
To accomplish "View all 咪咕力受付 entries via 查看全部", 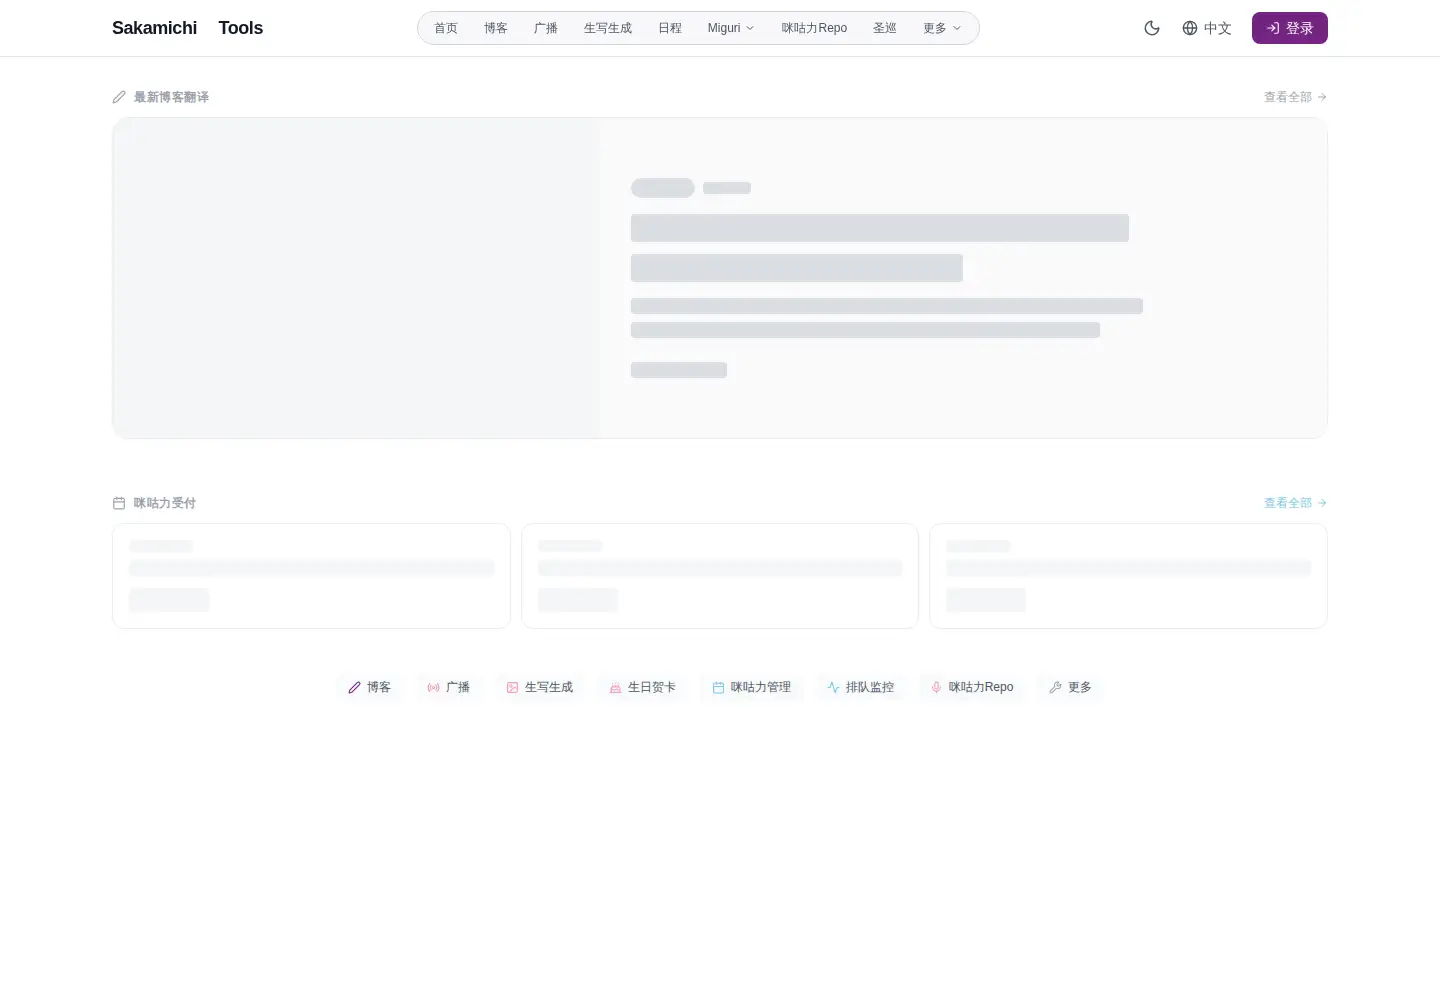I will click(x=1295, y=503).
